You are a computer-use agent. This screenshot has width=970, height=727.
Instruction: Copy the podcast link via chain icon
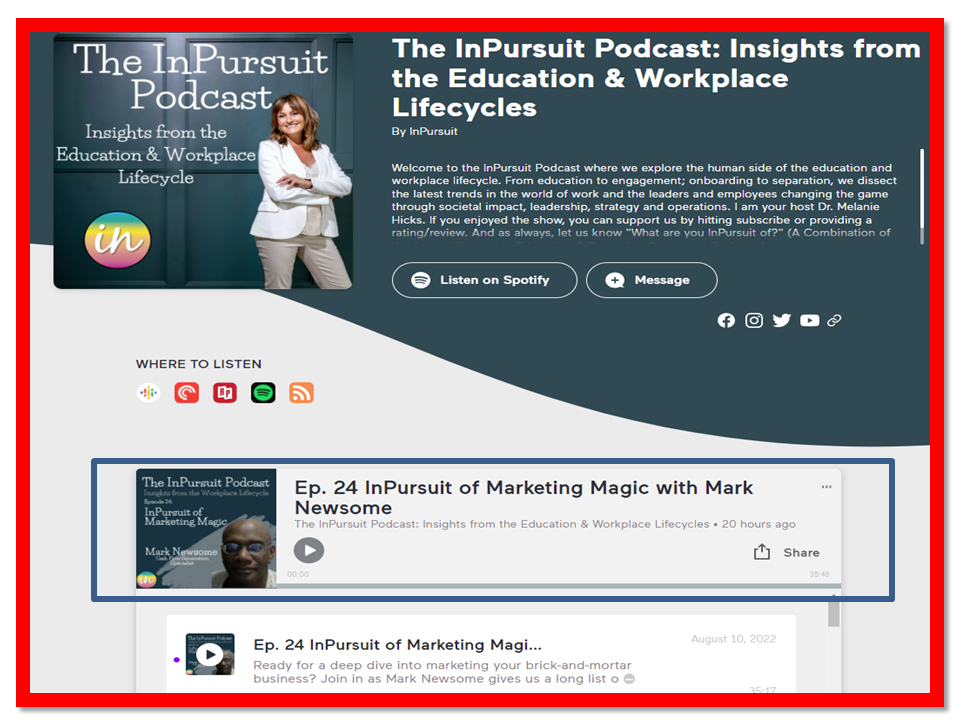tap(834, 320)
